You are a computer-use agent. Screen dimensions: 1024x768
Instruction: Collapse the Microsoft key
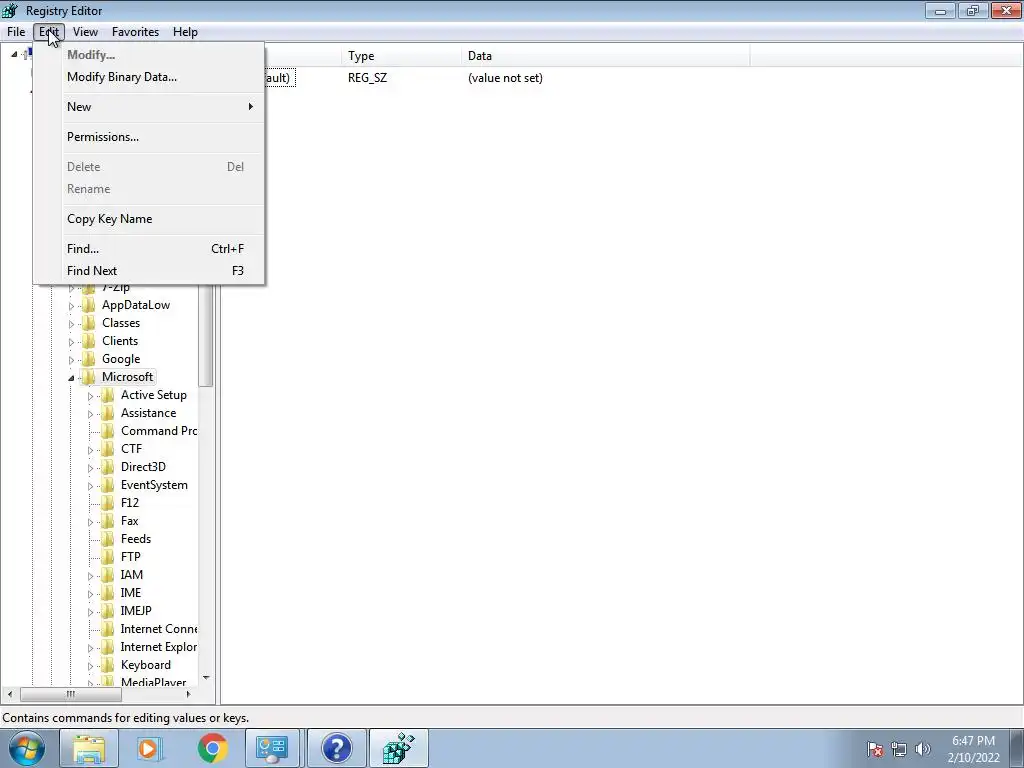[71, 377]
